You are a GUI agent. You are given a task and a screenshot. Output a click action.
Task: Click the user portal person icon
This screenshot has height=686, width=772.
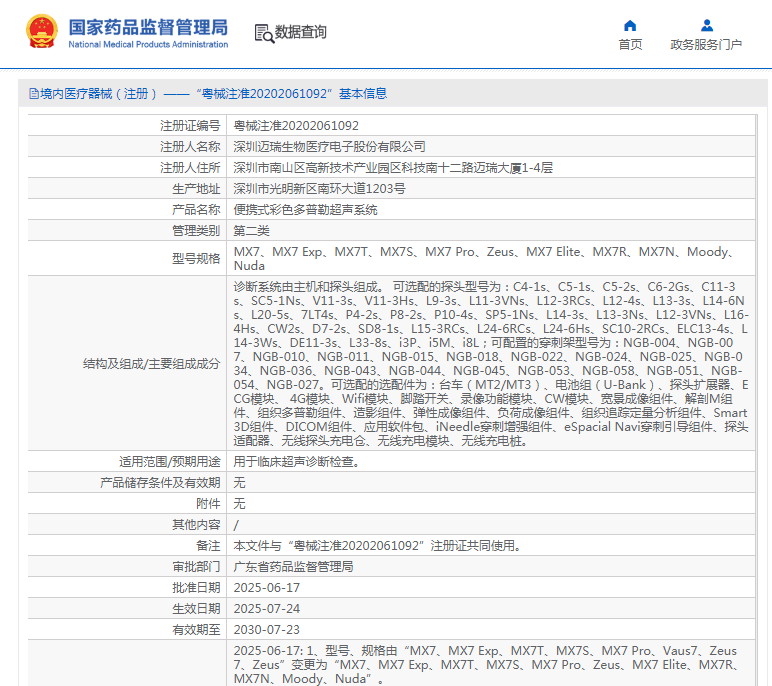click(x=706, y=25)
